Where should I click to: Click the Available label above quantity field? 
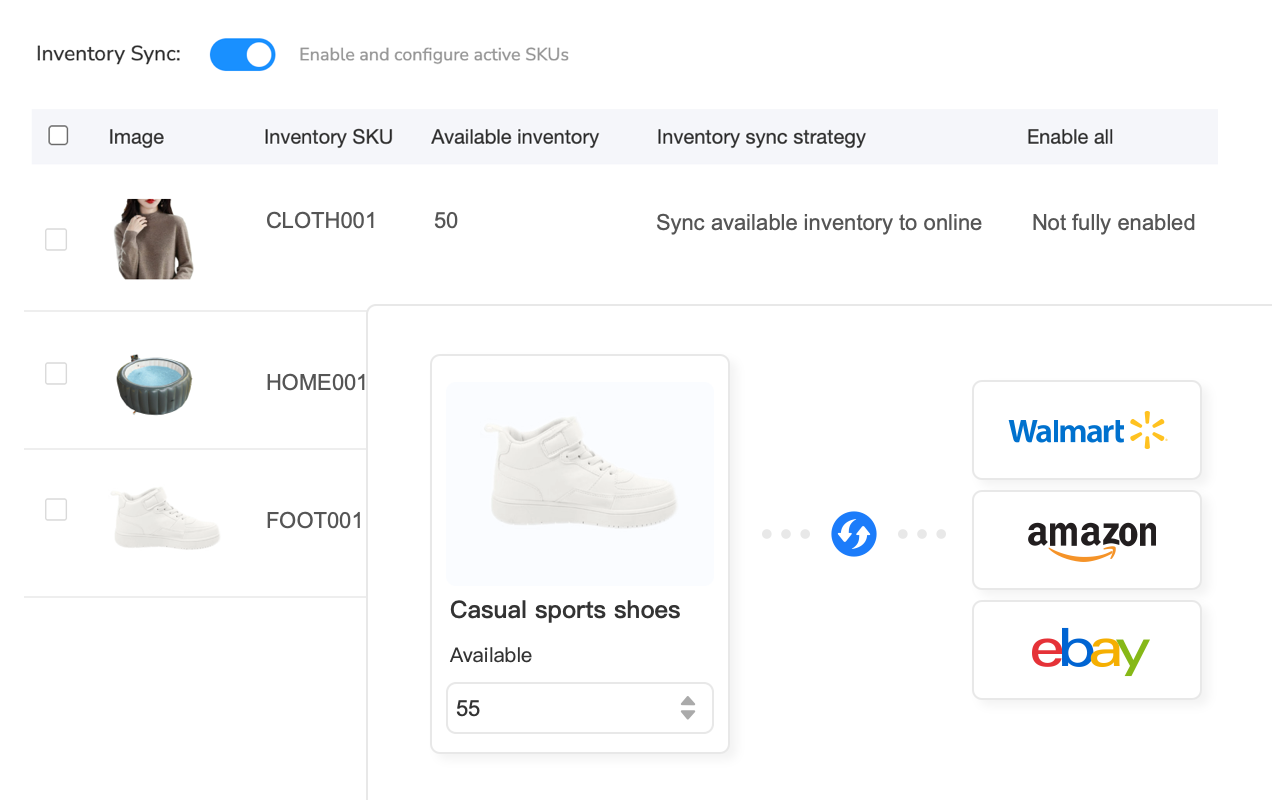491,655
